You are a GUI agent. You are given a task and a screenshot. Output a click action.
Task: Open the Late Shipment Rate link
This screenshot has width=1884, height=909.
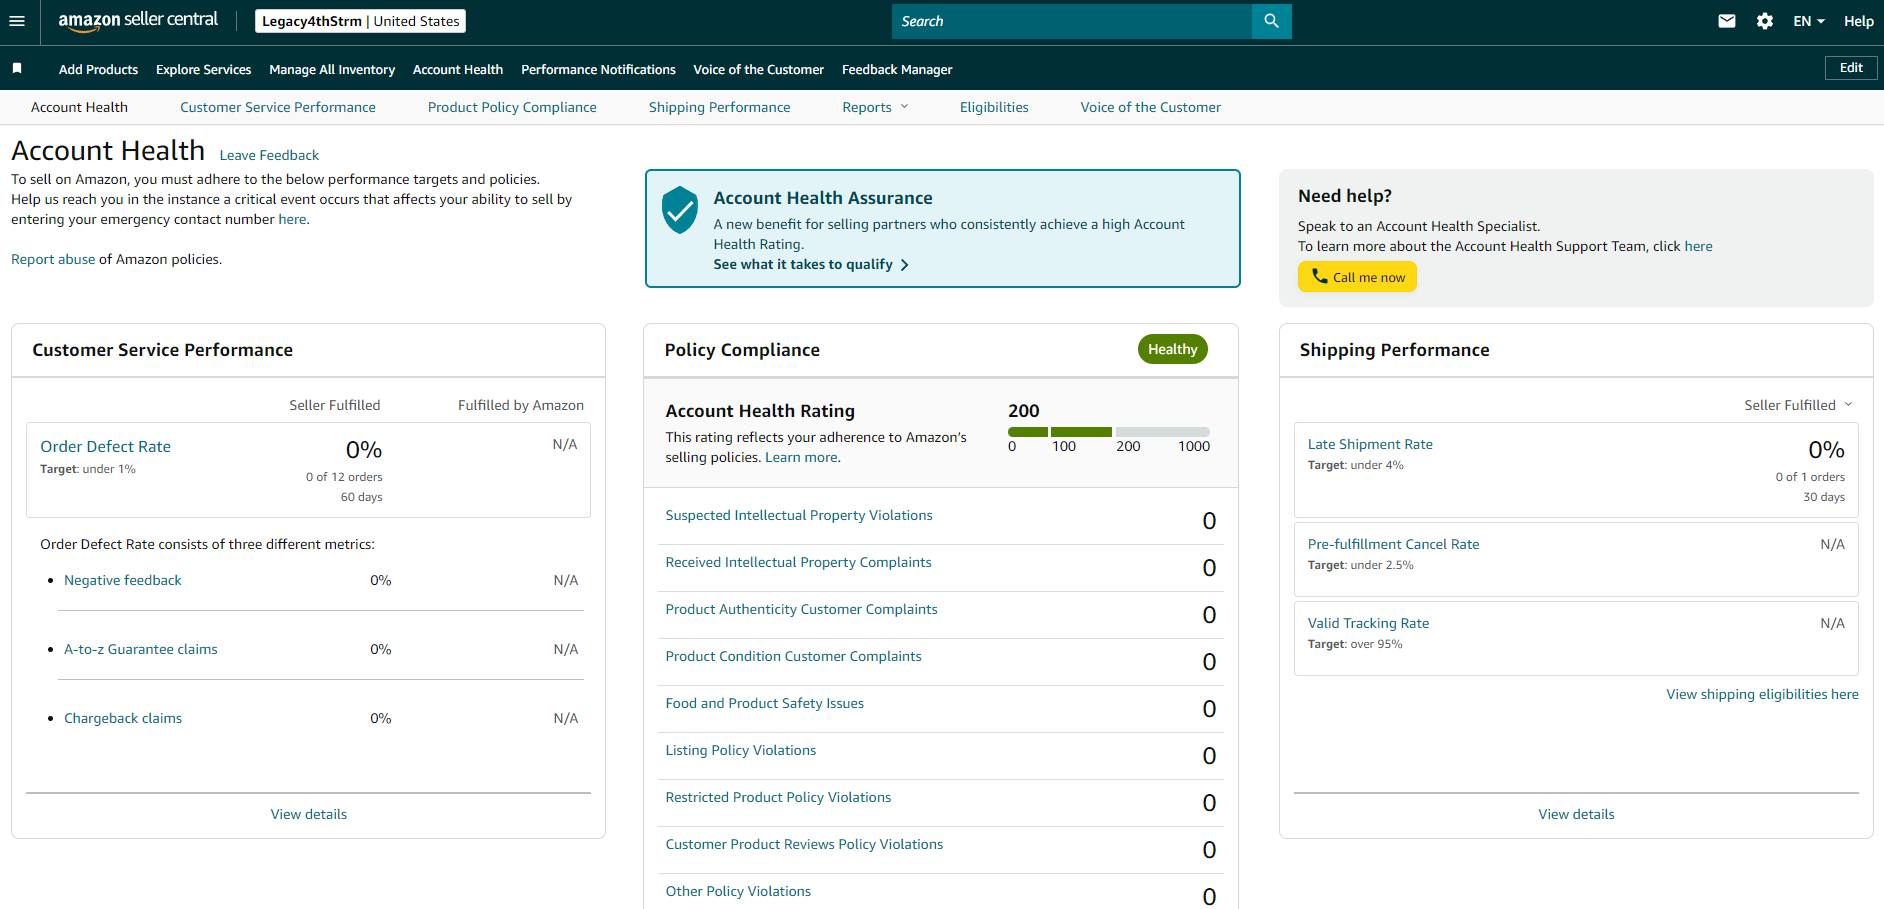(x=1370, y=444)
